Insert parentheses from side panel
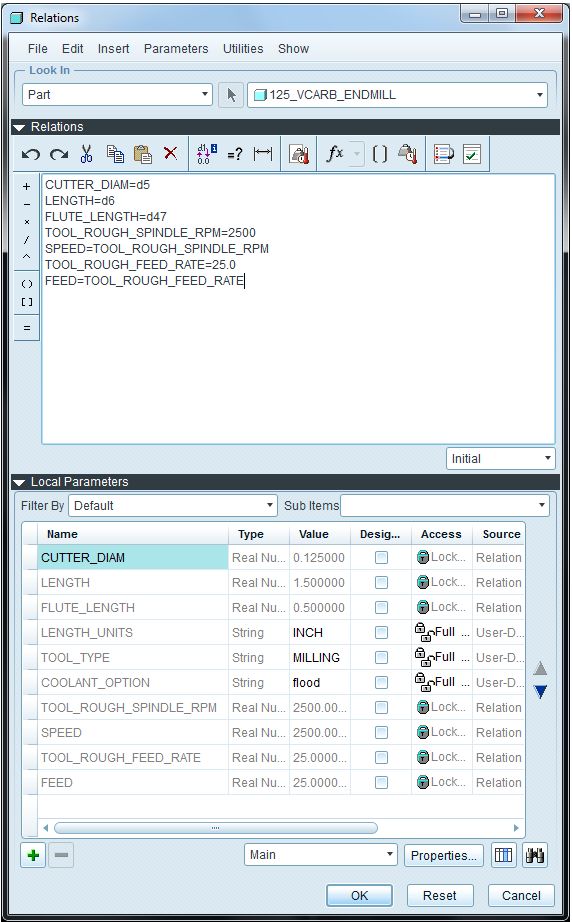 (26, 284)
